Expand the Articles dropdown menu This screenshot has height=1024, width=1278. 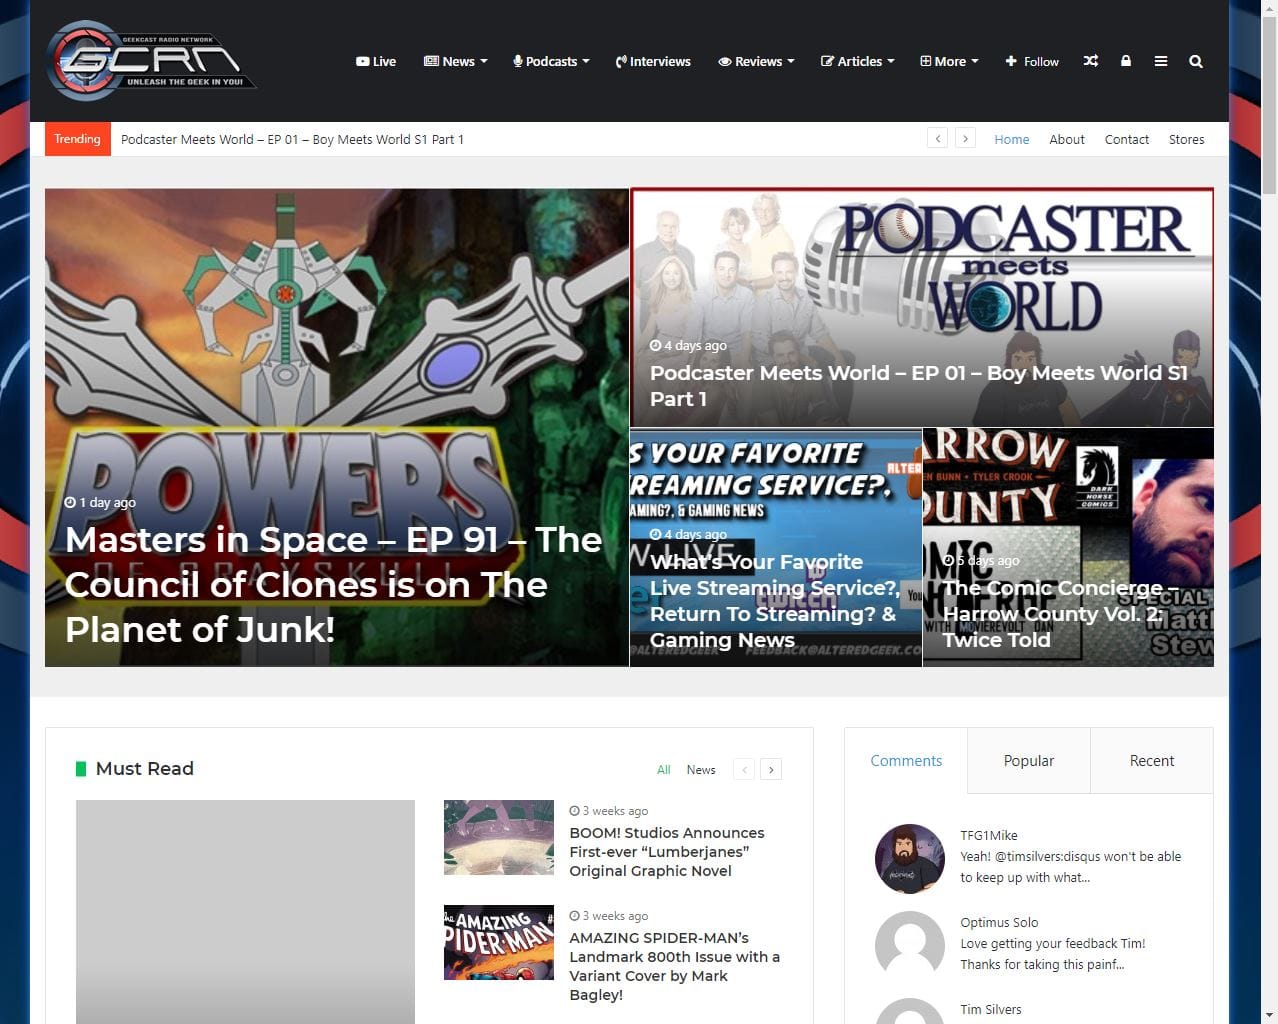(858, 61)
